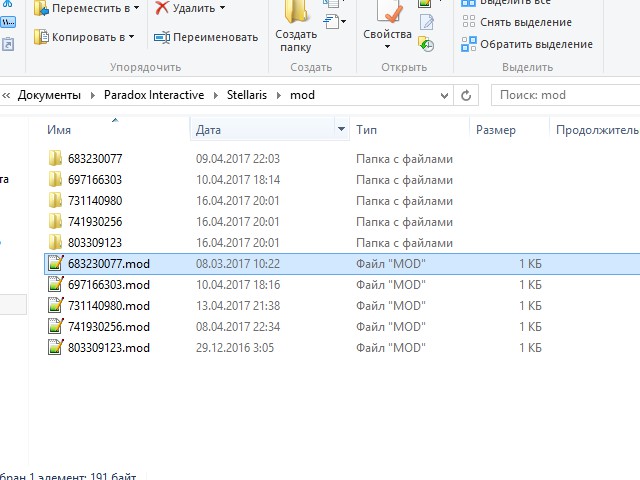Open the 'Копировать в' copy menu
Screen dimensions: 640x480
click(x=84, y=37)
